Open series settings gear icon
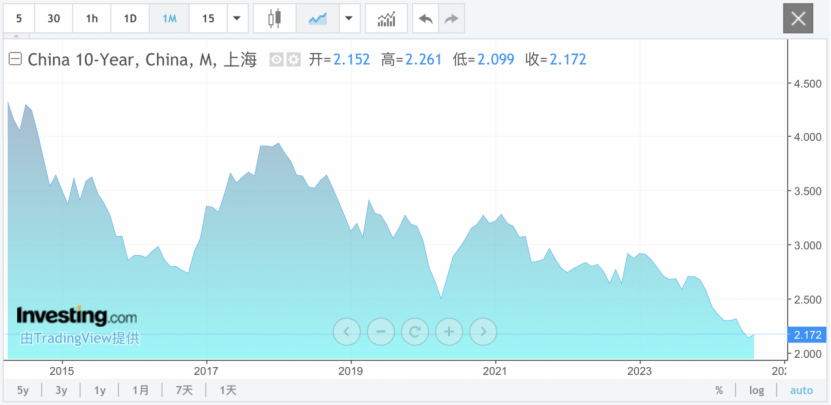This screenshot has height=405, width=831. tap(294, 60)
